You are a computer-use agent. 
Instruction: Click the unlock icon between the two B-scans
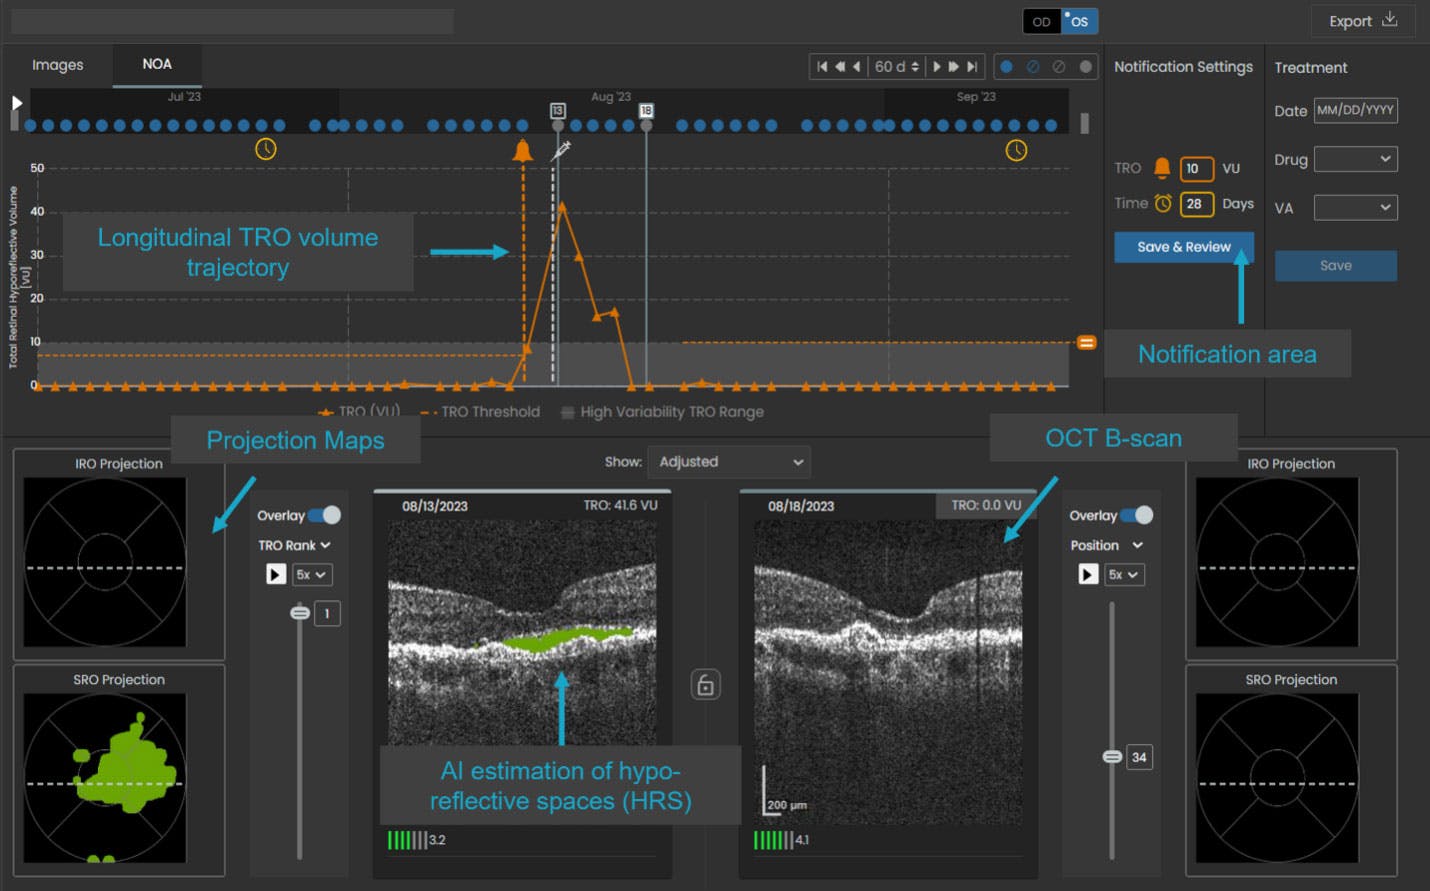click(x=706, y=683)
